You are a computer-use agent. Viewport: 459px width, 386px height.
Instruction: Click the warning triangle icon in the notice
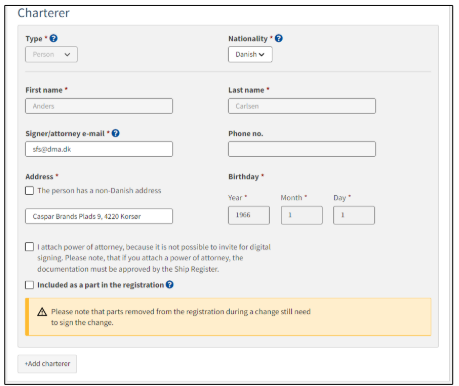coord(42,312)
